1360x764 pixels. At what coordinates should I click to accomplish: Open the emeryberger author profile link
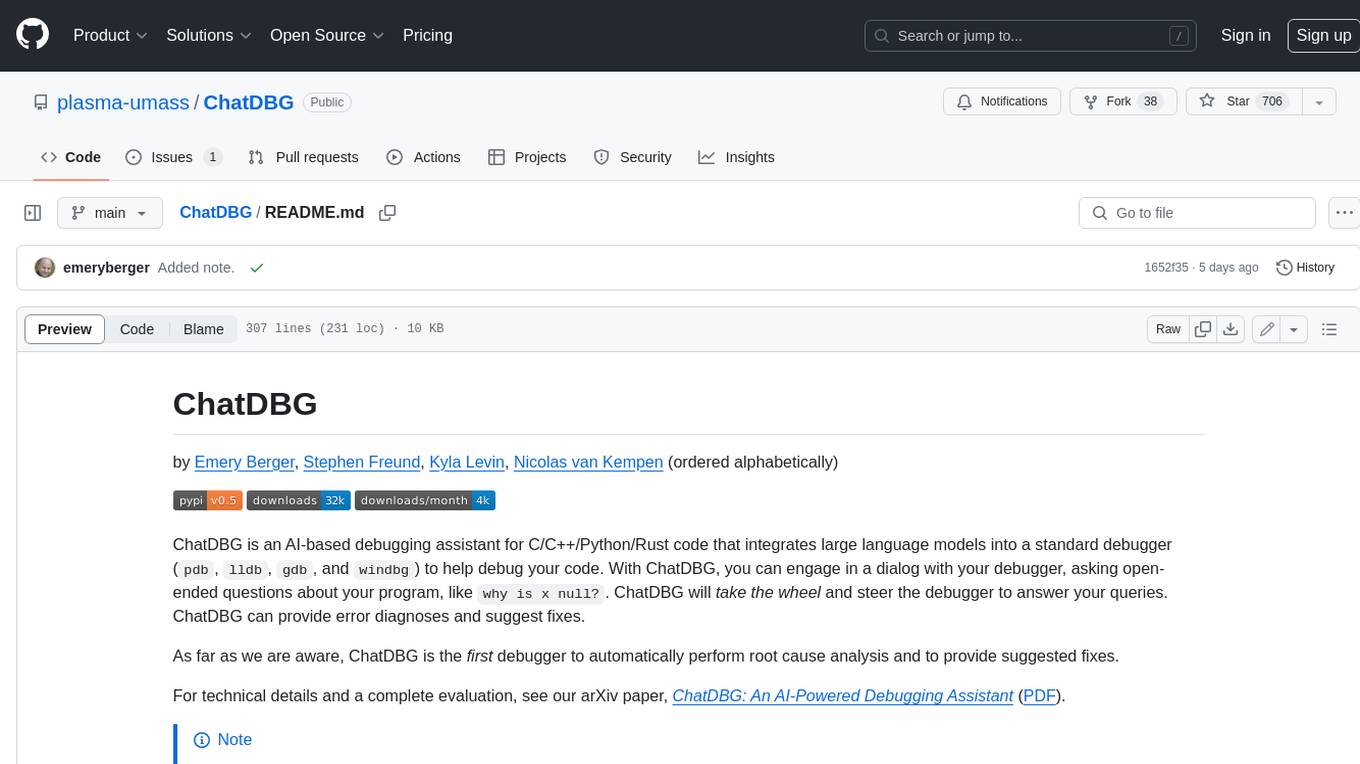tap(106, 268)
